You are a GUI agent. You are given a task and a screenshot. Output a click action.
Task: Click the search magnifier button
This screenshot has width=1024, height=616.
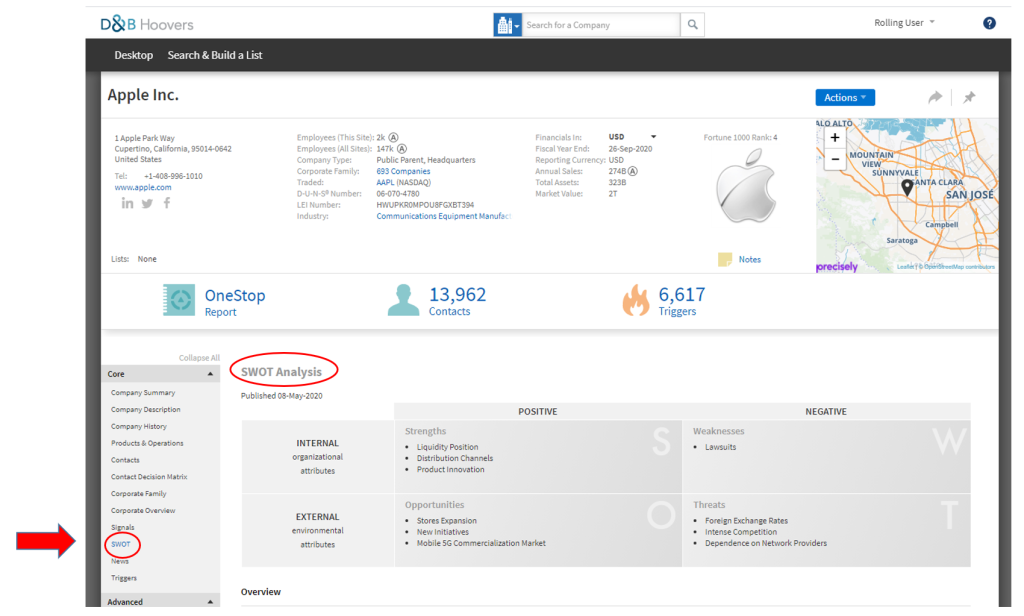(692, 25)
